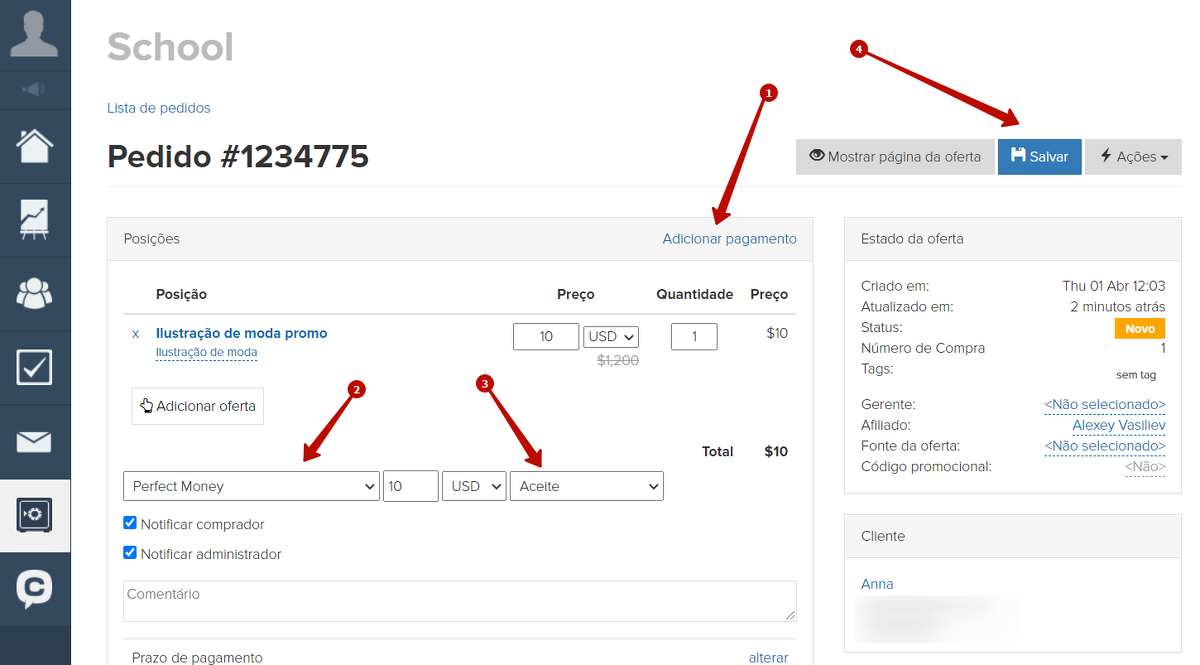Screen dimensions: 1200x665
Task: Remove position with the x icon
Action: point(136,334)
